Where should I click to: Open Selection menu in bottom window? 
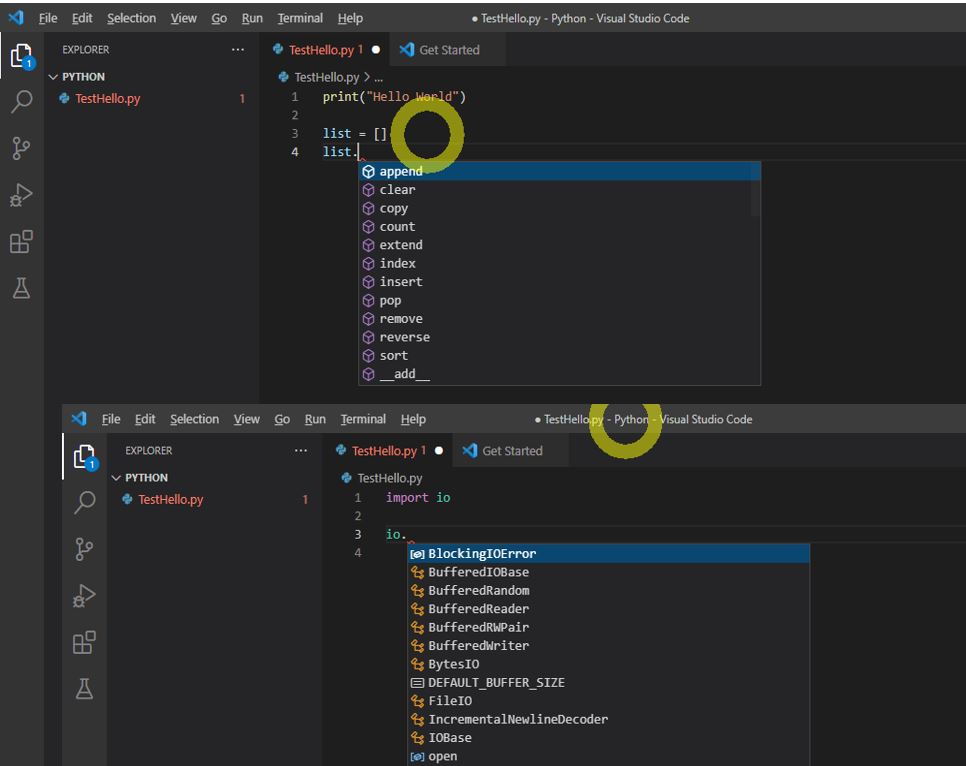click(194, 420)
